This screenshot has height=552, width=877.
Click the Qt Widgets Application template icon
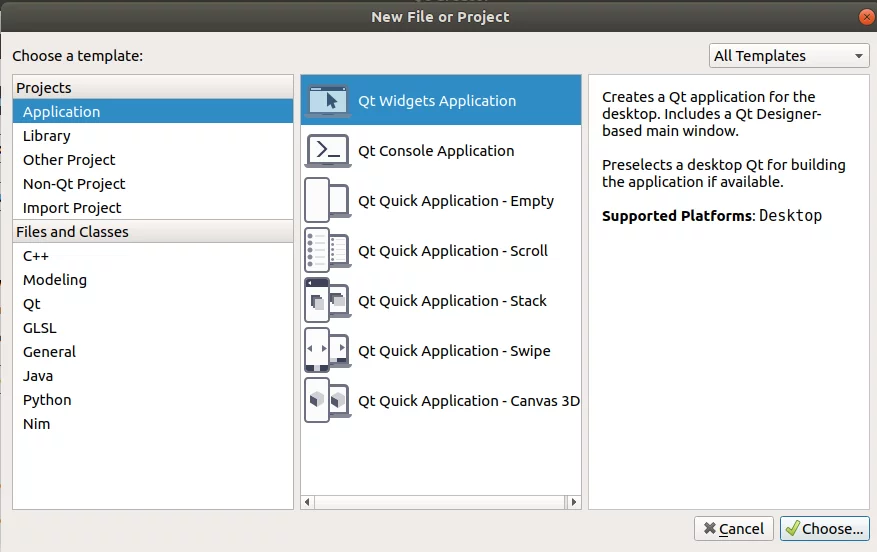(x=328, y=101)
